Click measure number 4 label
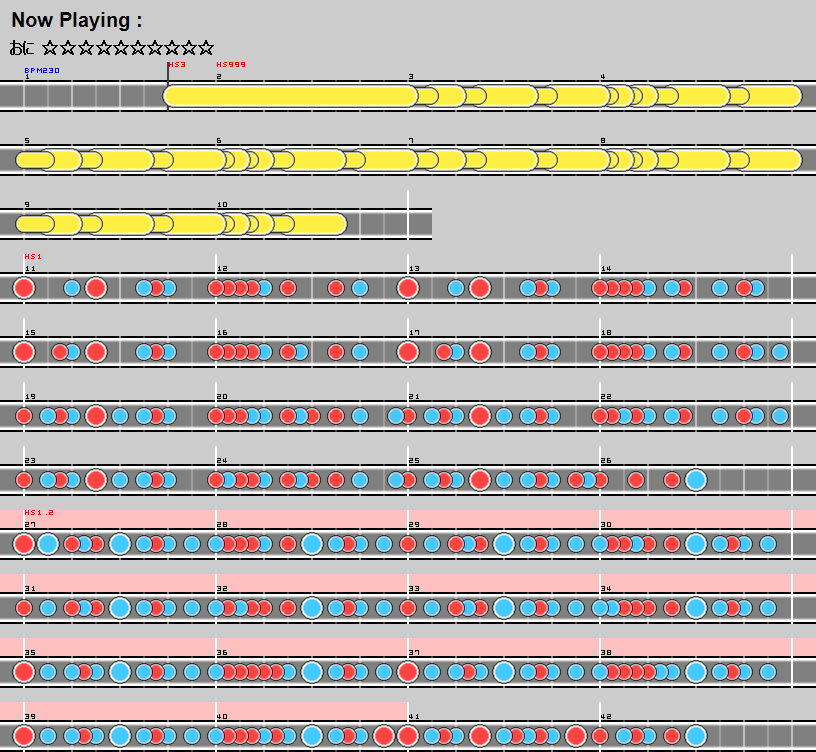 [x=603, y=77]
